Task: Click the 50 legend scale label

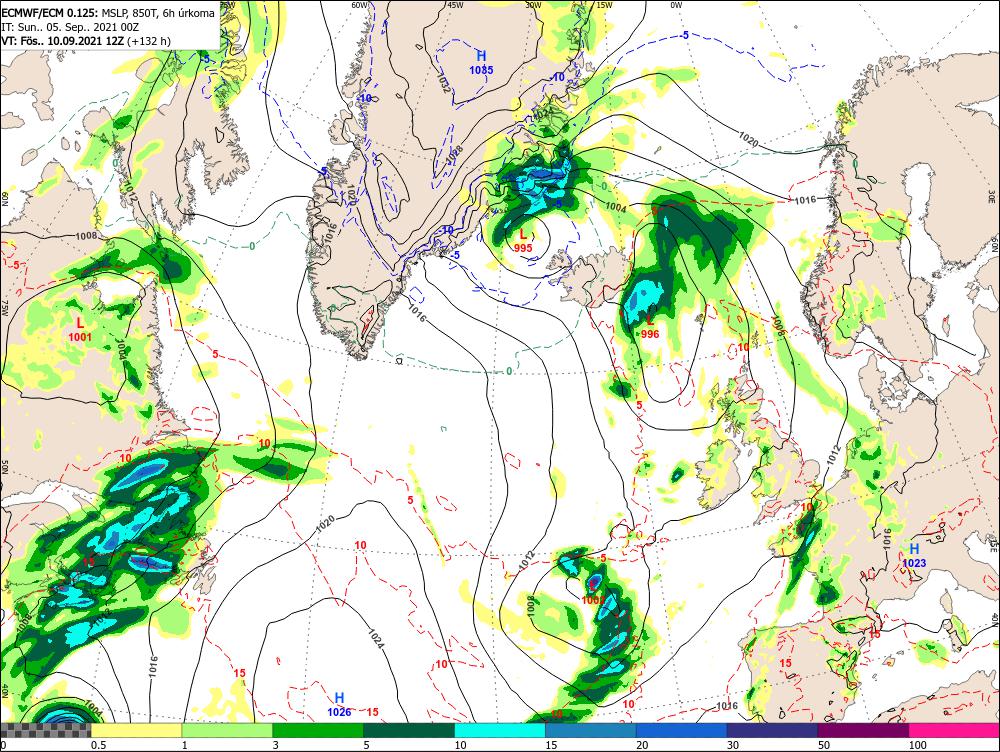Action: (824, 745)
